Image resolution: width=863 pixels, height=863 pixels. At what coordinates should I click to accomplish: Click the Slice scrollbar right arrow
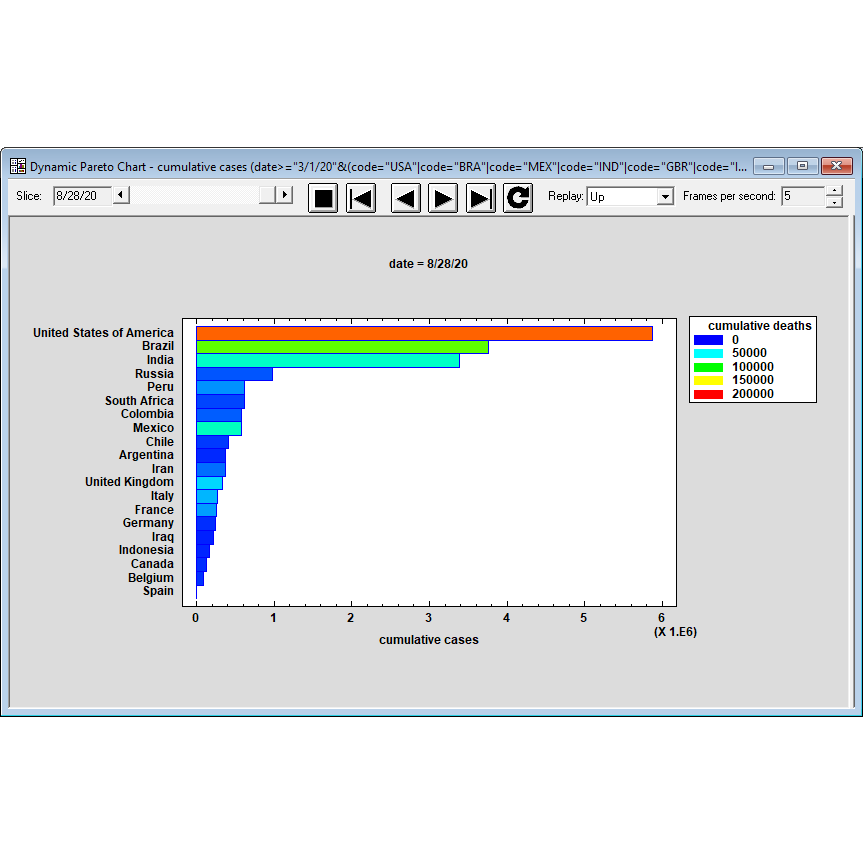point(284,196)
